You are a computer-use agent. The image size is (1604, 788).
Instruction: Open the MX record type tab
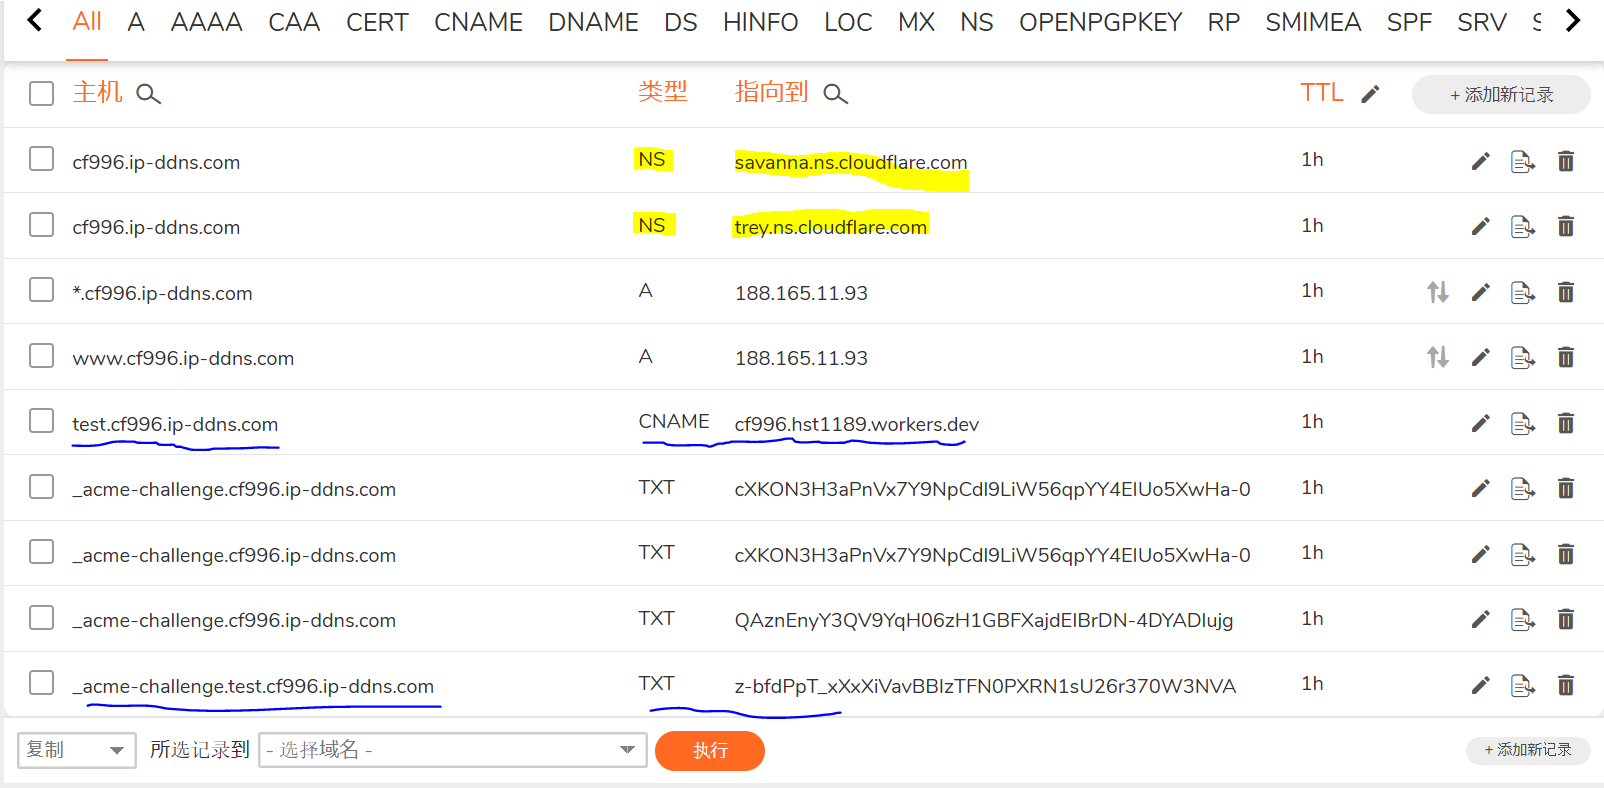point(915,22)
